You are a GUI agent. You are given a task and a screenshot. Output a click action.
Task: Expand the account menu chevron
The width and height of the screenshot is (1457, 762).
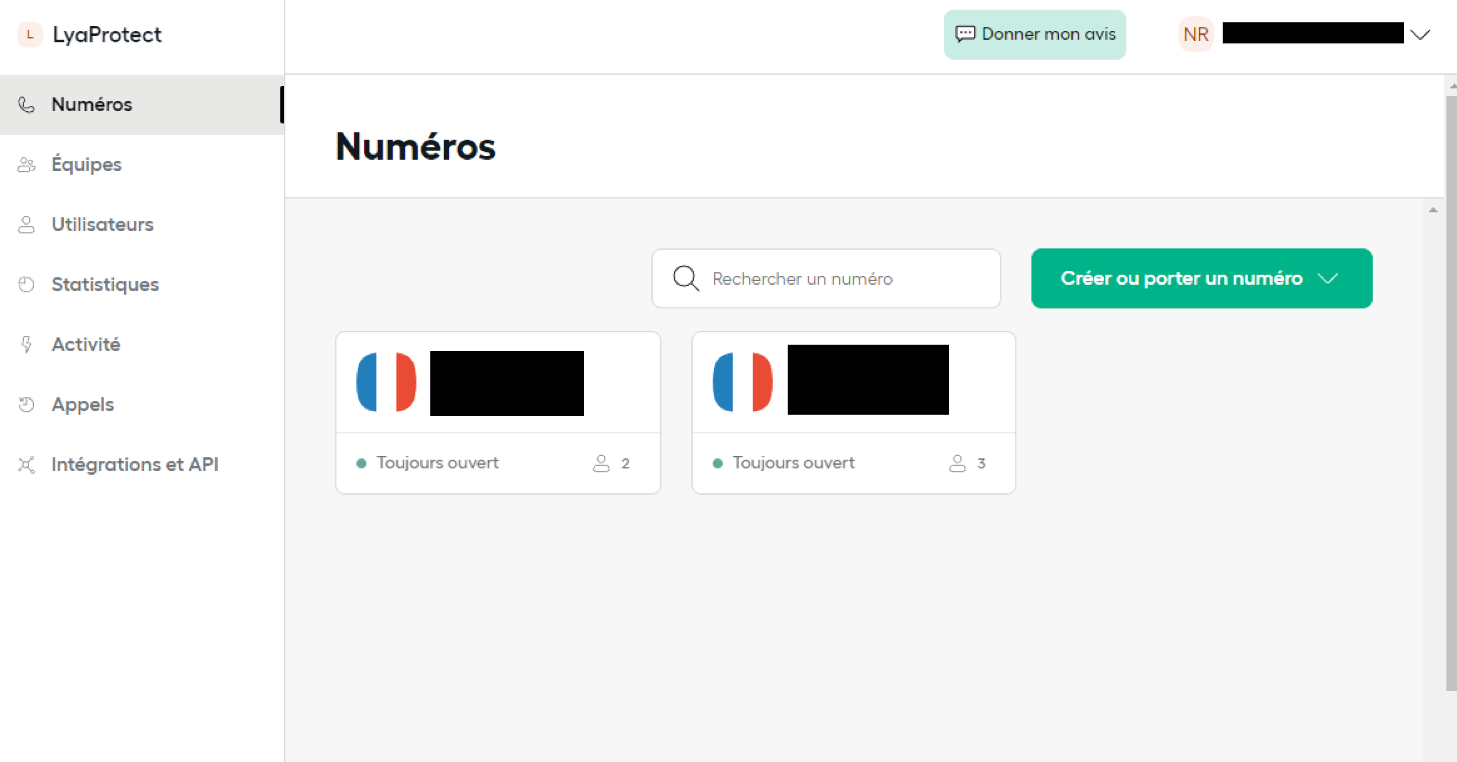(x=1420, y=35)
